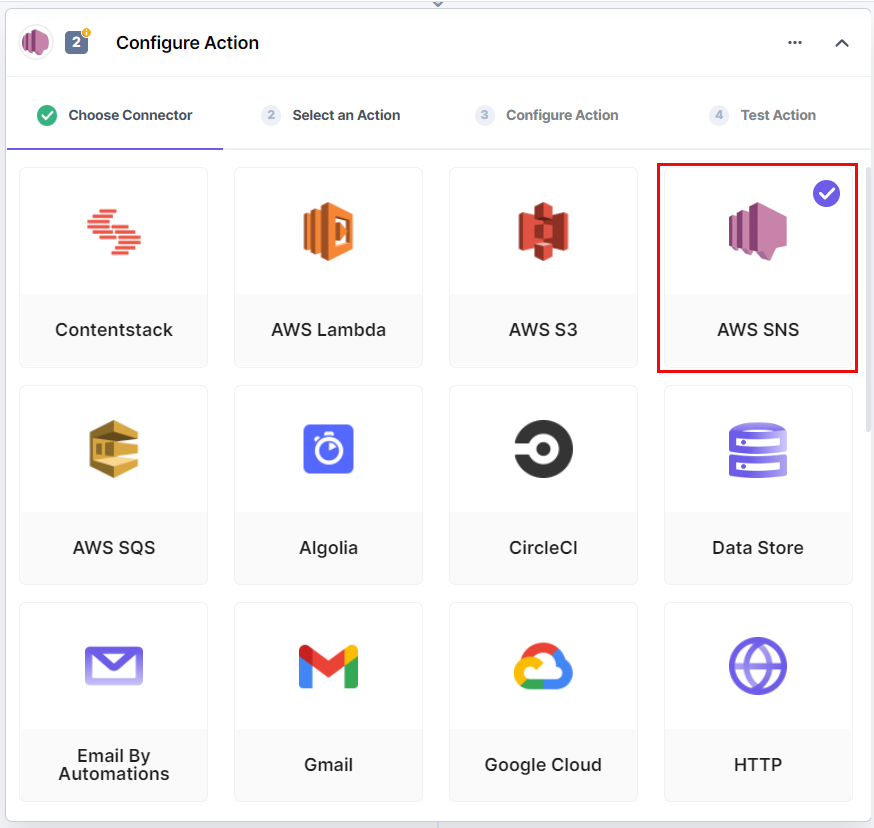Click the Algolia label
The image size is (874, 828).
pyautogui.click(x=328, y=548)
